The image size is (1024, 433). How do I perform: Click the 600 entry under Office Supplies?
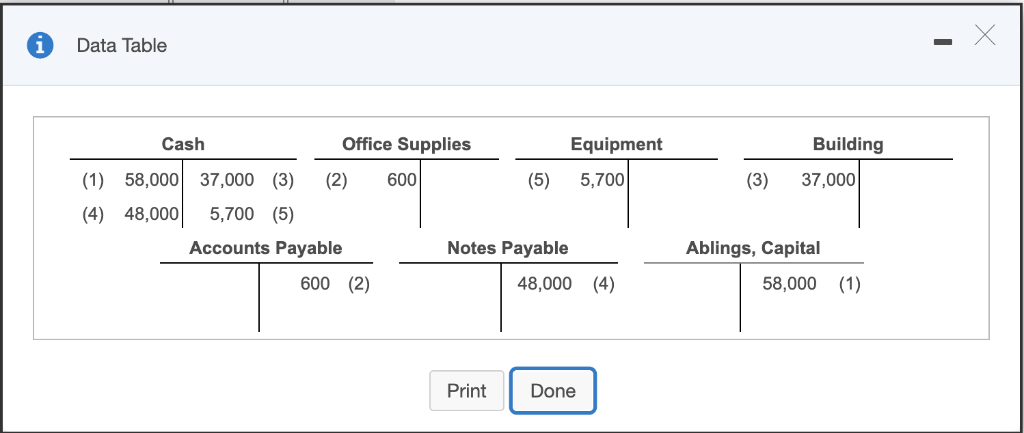(x=402, y=180)
